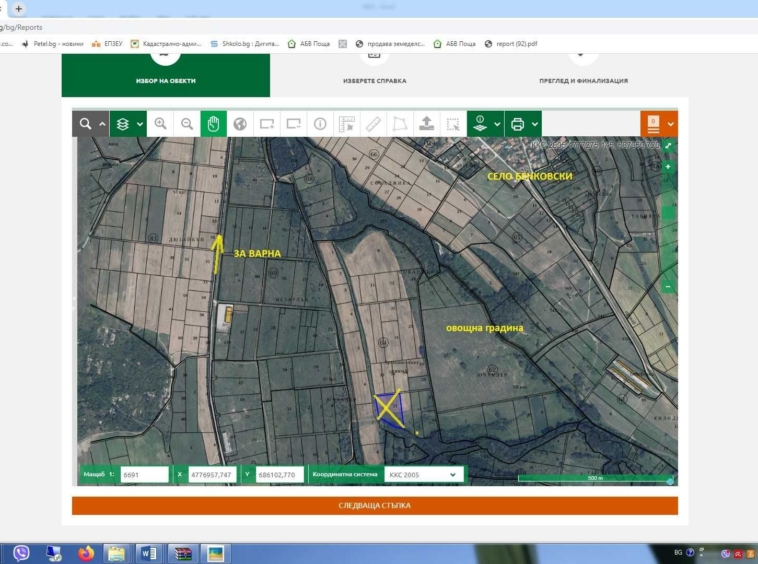The image size is (758, 564).
Task: Expand the print options dropdown arrow
Action: point(535,124)
